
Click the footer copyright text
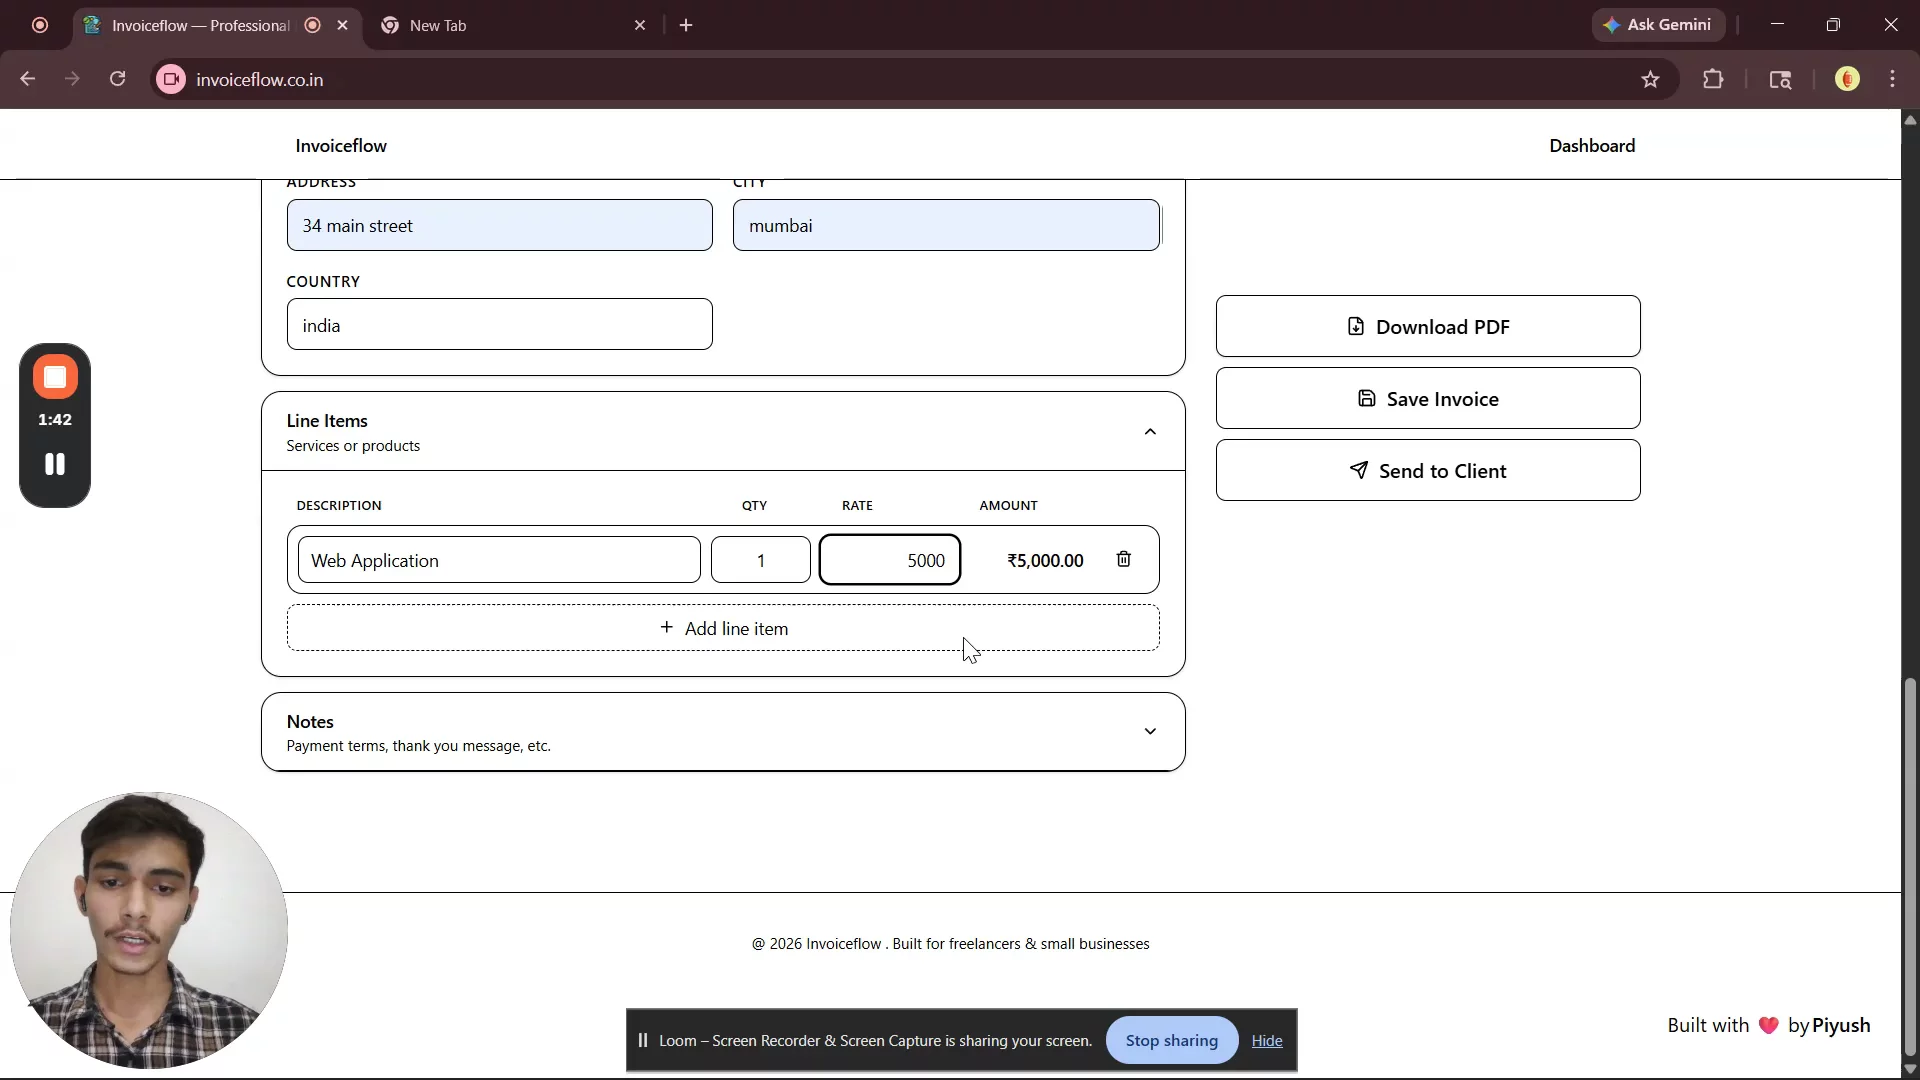click(950, 944)
